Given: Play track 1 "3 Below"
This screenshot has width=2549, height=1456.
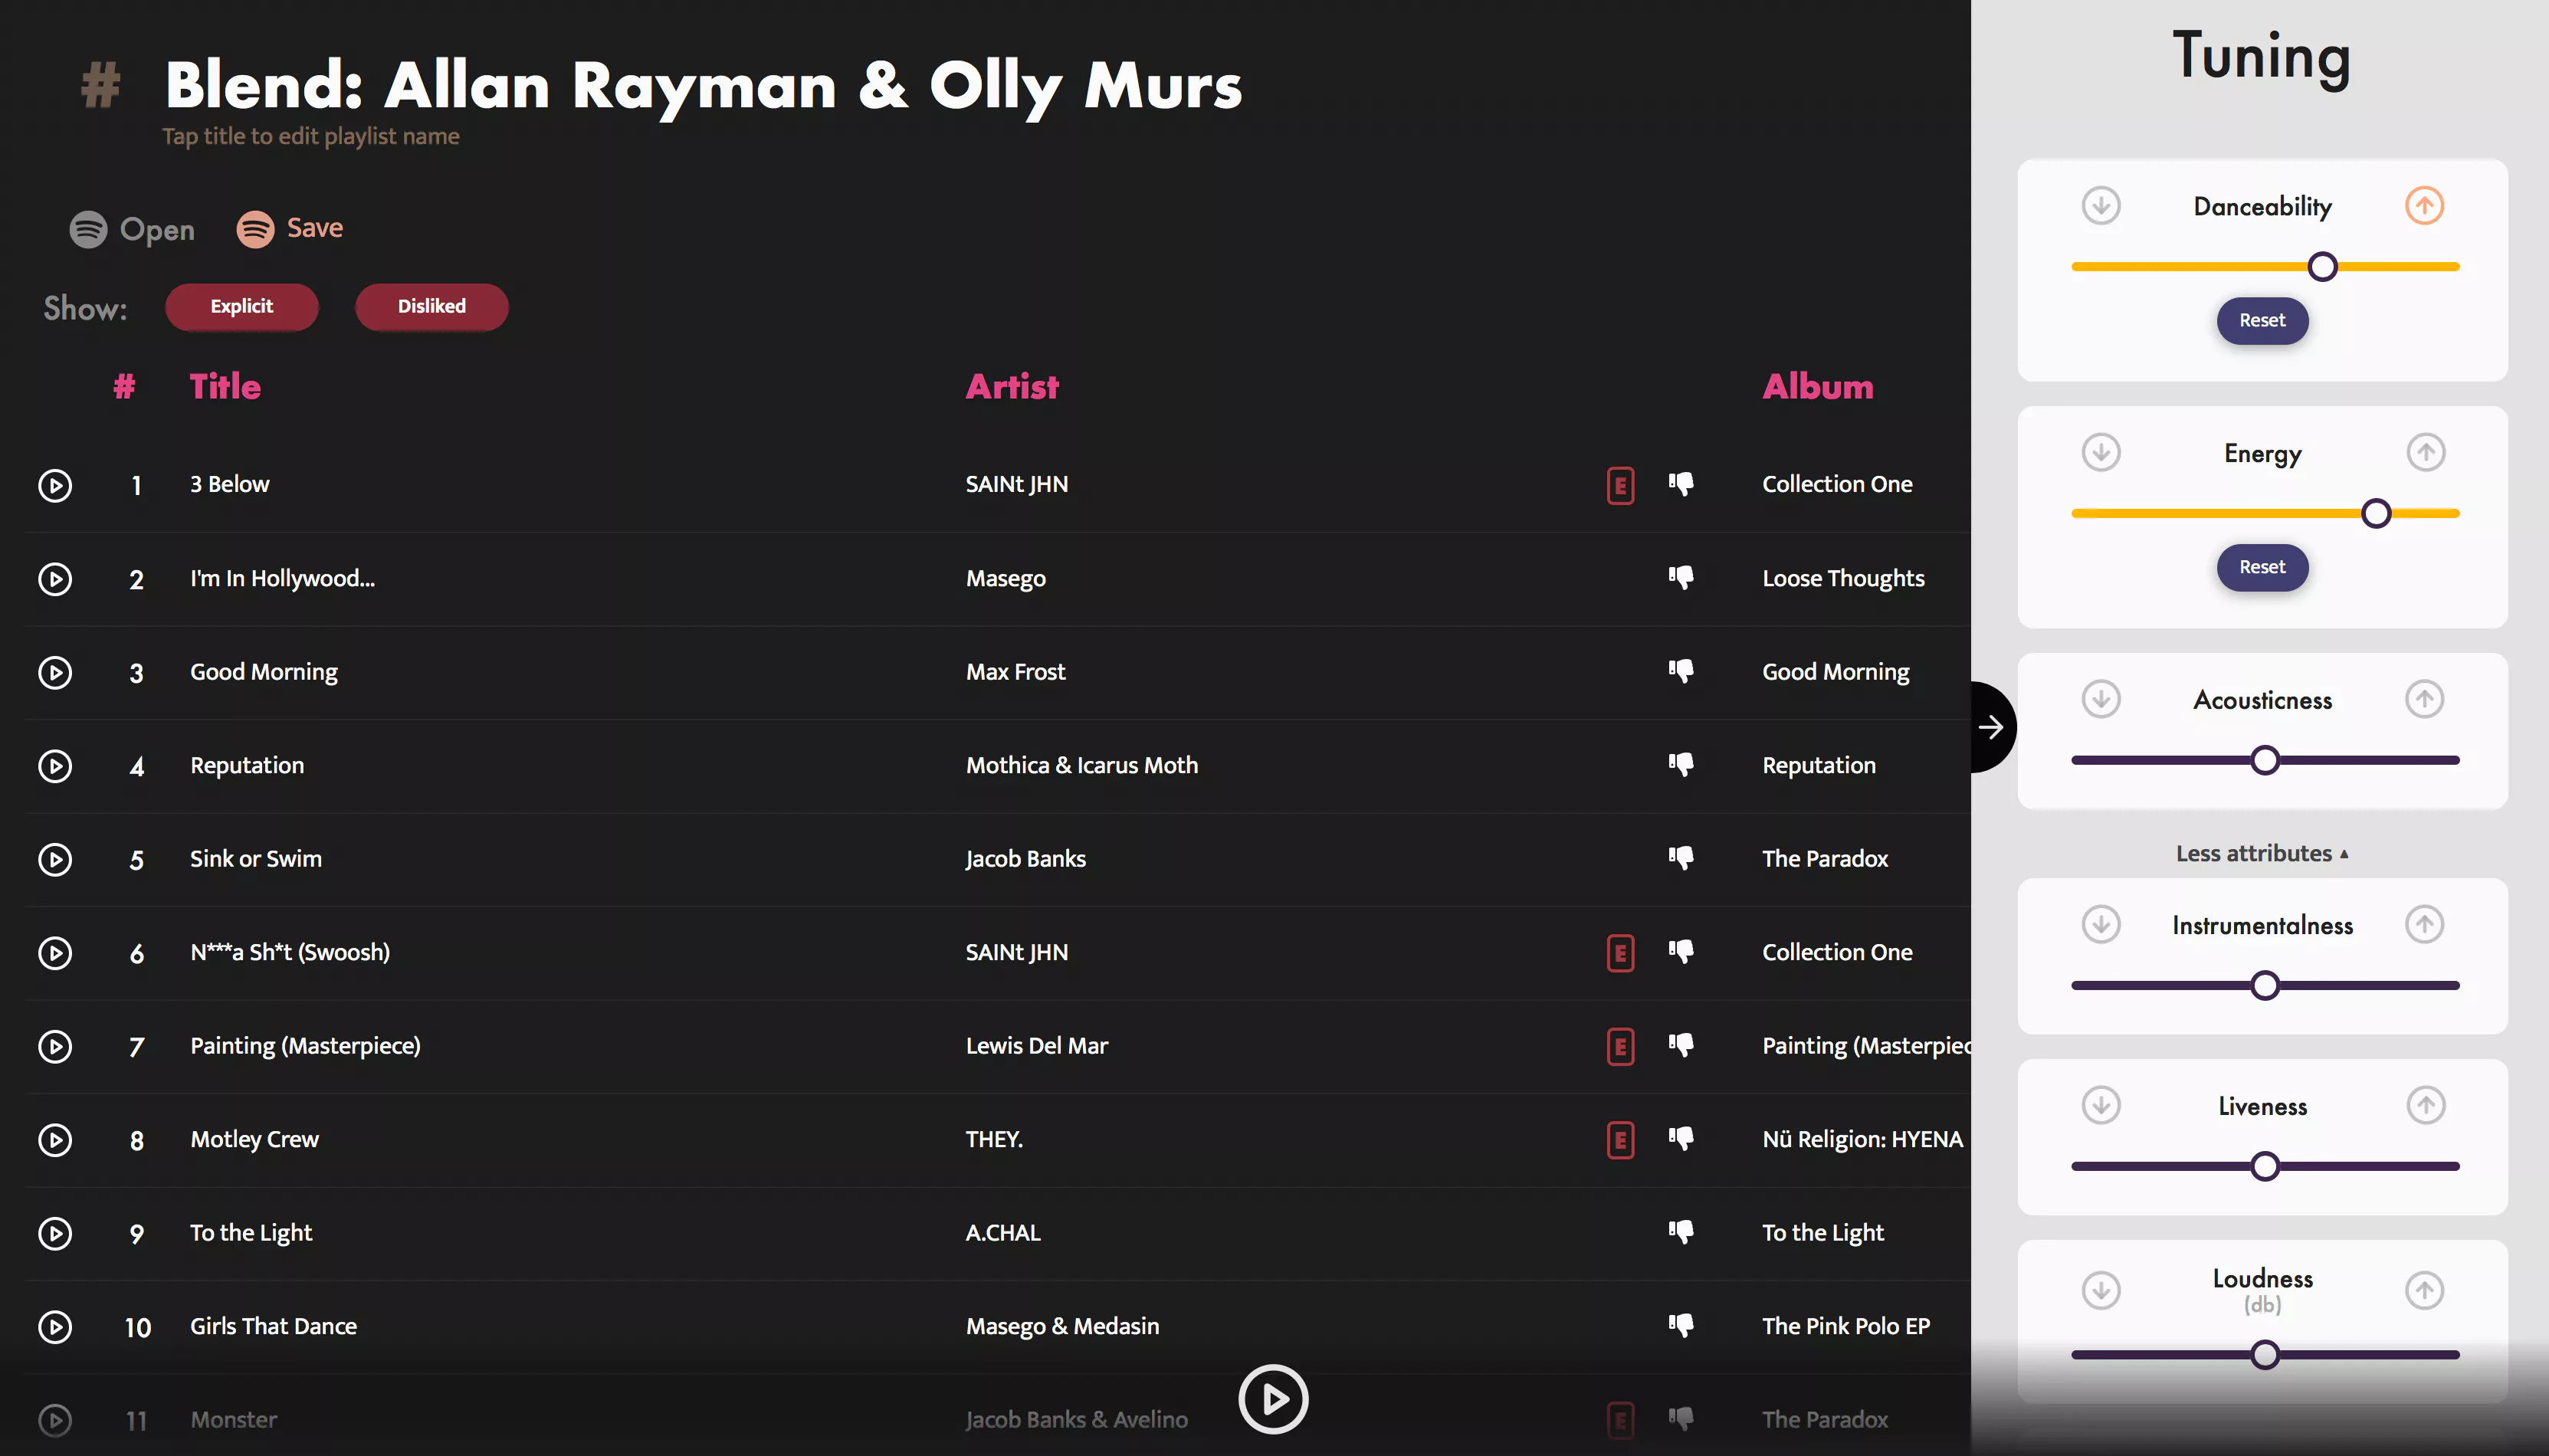Looking at the screenshot, I should [55, 485].
